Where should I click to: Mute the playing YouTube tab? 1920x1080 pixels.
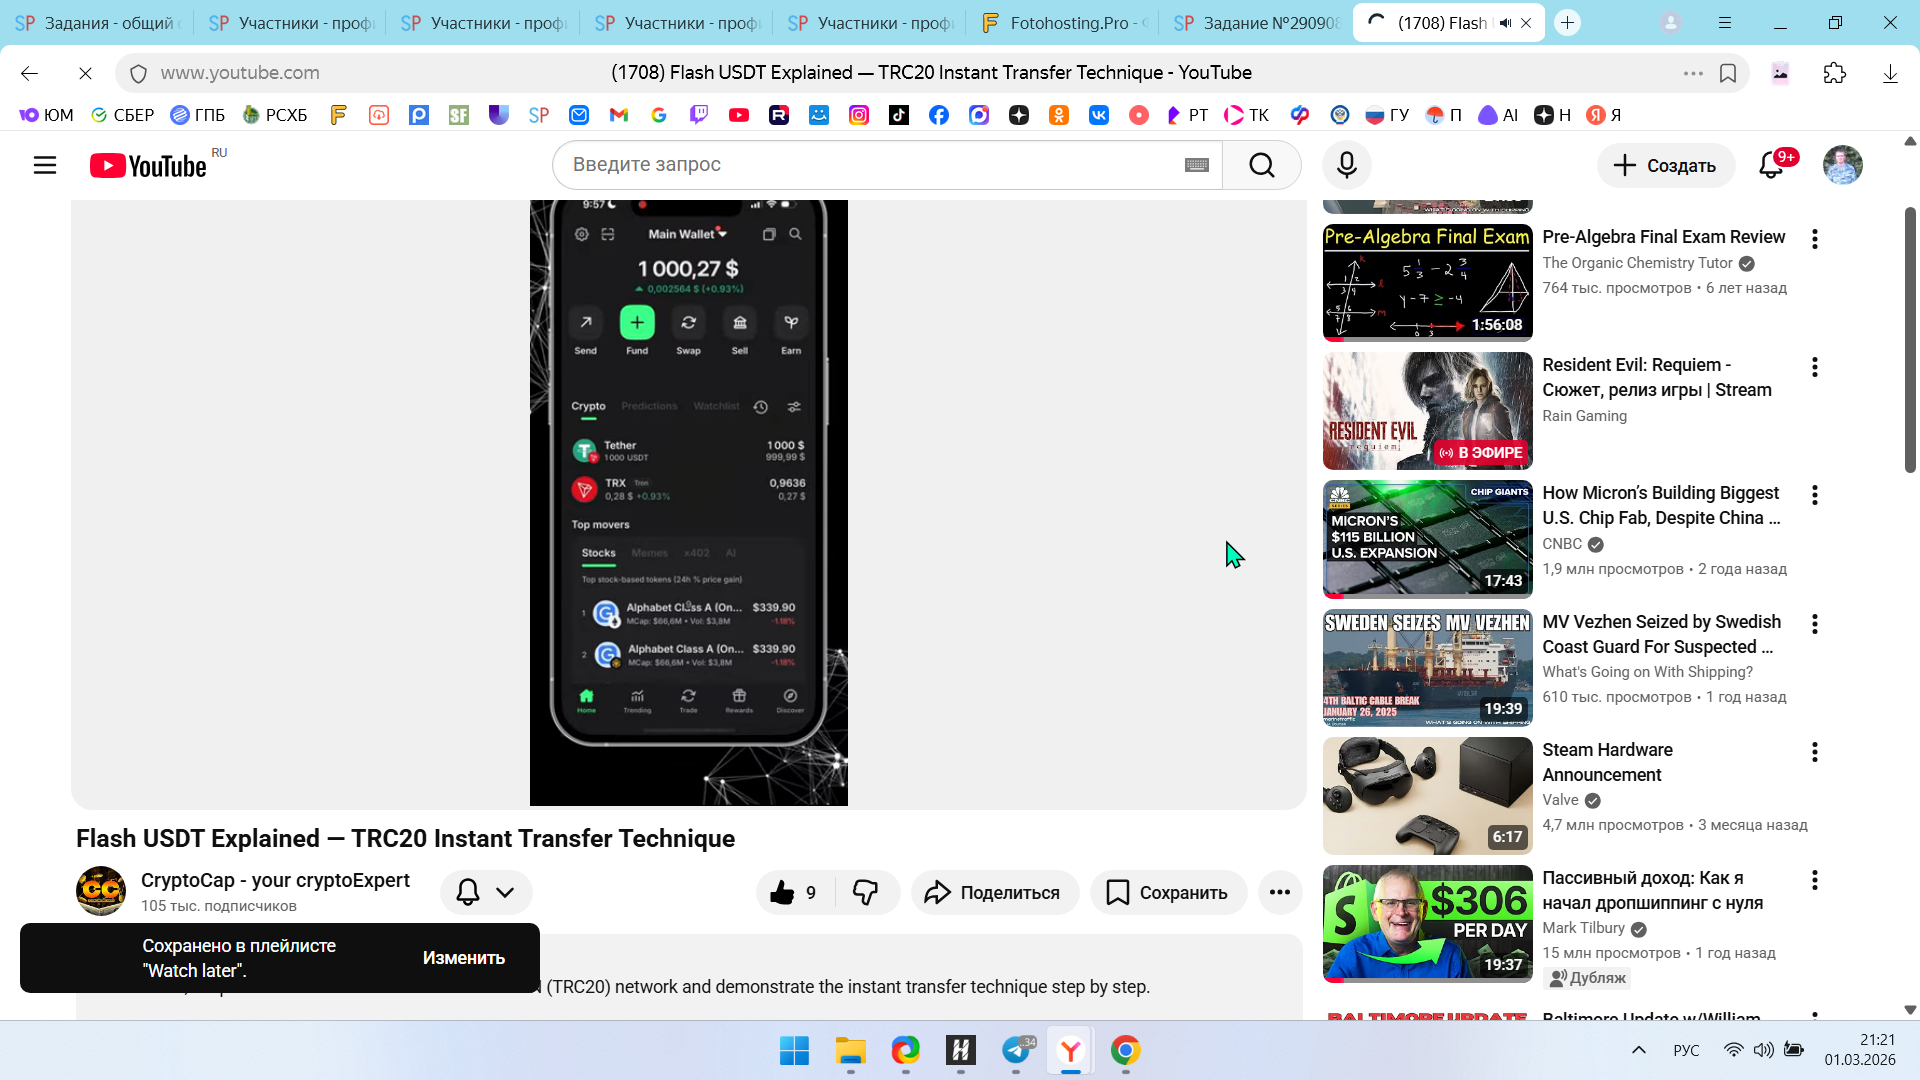pyautogui.click(x=1505, y=23)
